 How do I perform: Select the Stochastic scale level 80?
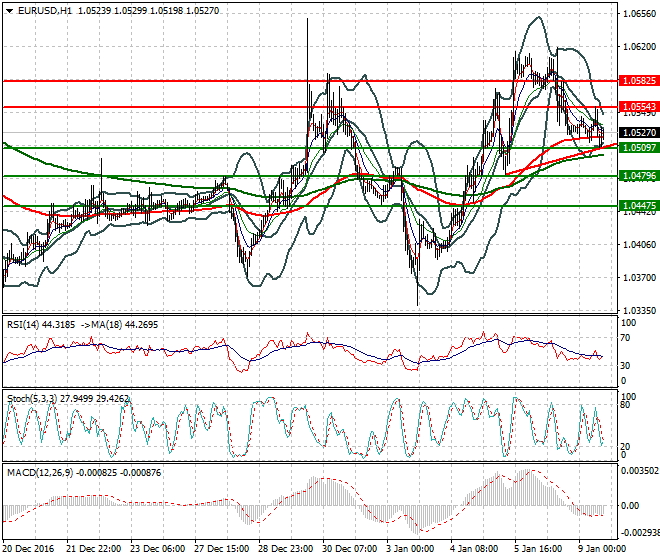[x=625, y=405]
